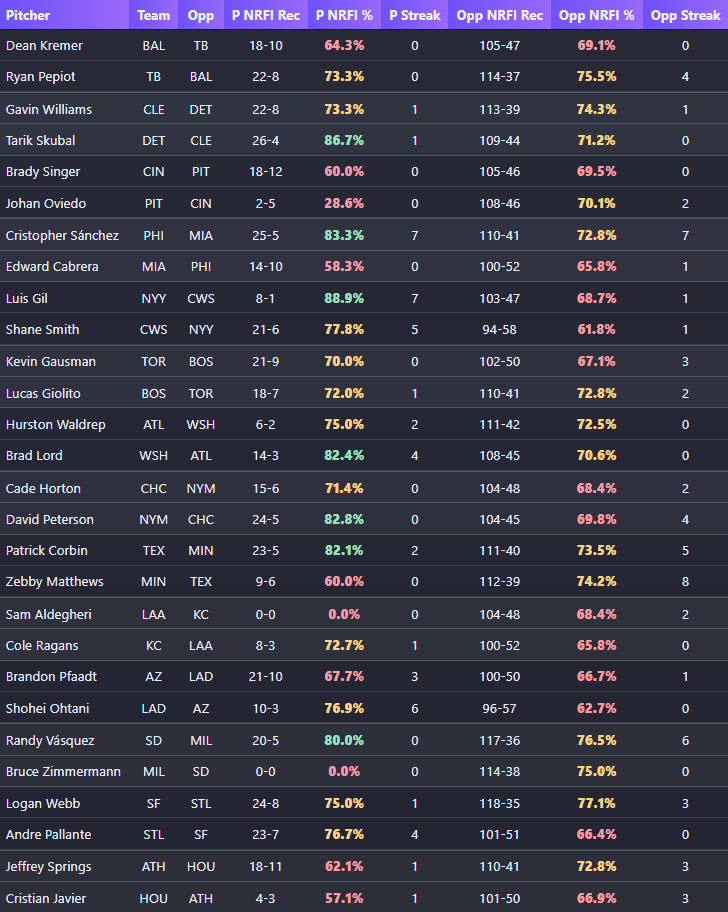Click the Opp Streak column header
The width and height of the screenshot is (728, 912).
click(686, 15)
